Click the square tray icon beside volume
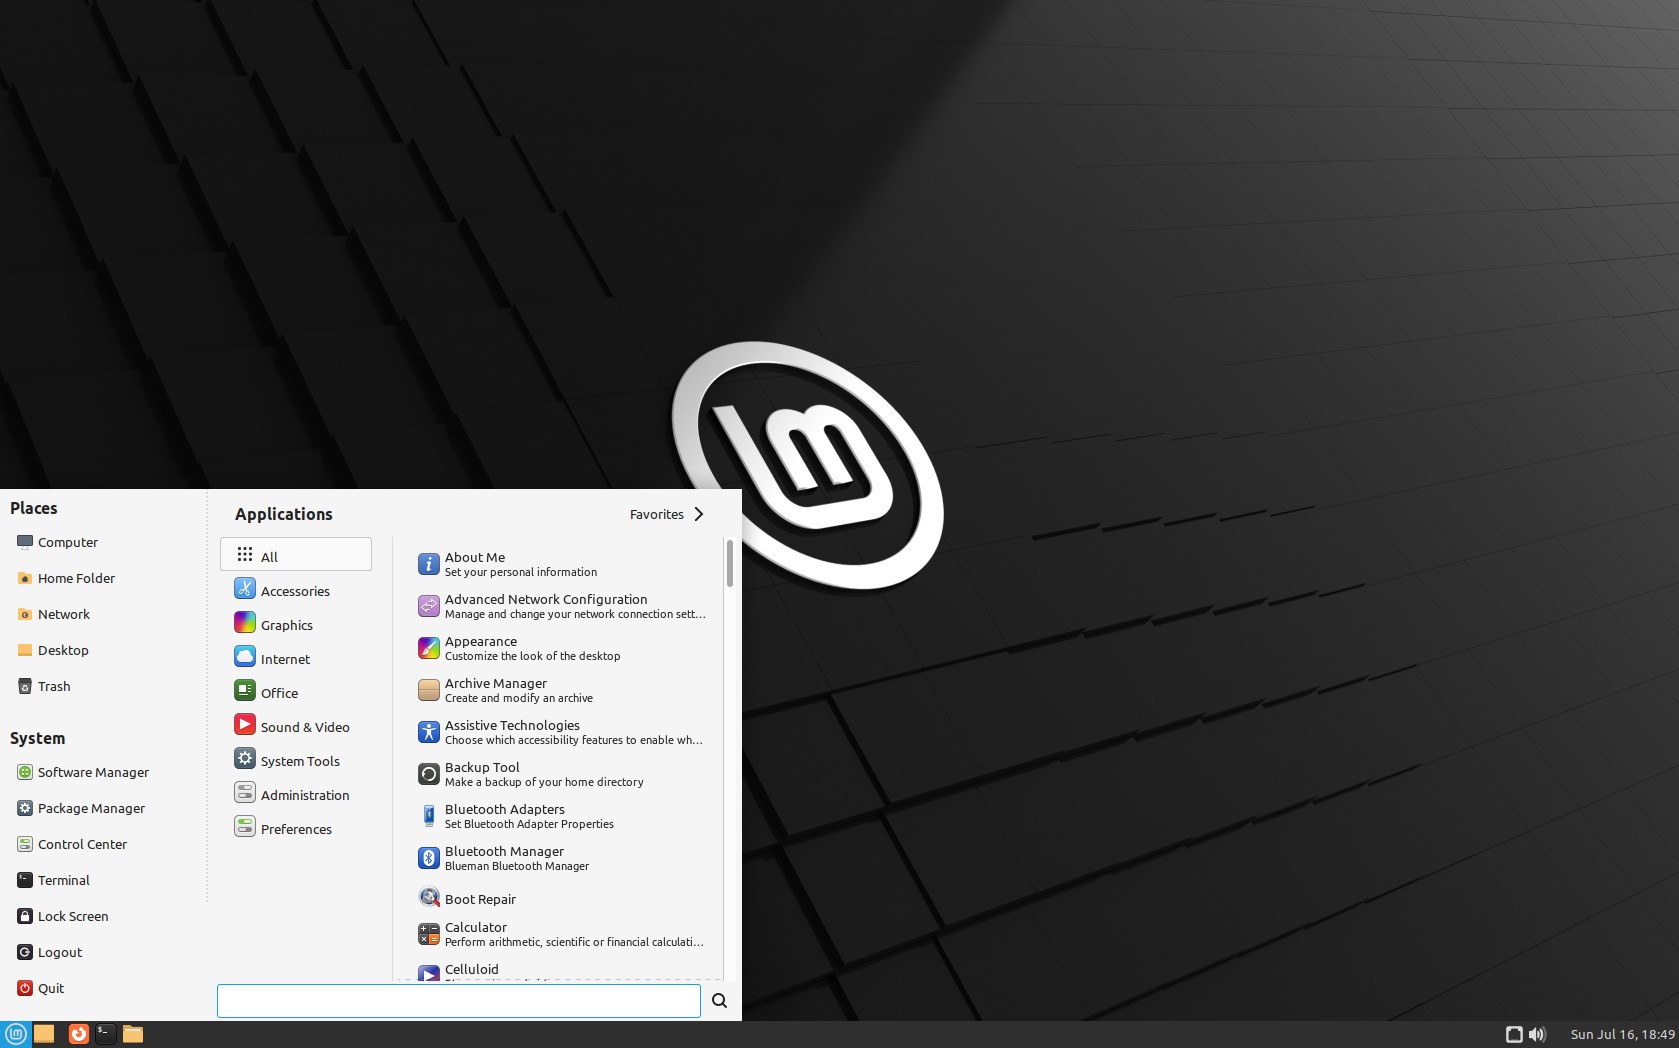Screen dimensions: 1679x1048 (x=1514, y=1034)
